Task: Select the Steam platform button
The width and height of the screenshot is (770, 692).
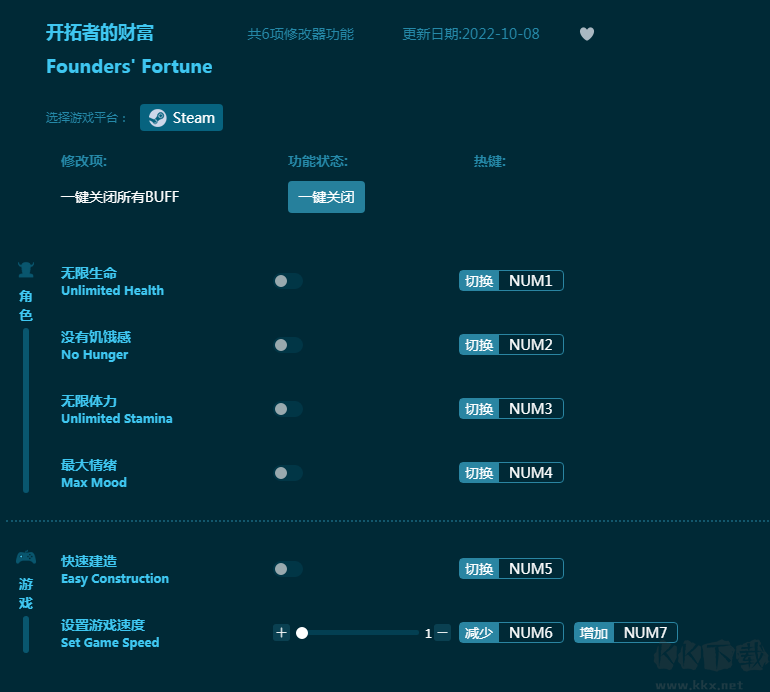Action: 182,118
